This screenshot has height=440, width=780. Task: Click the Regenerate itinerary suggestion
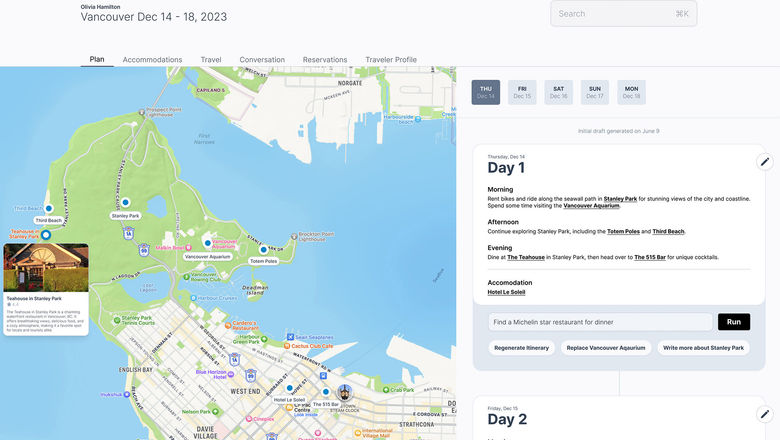521,348
